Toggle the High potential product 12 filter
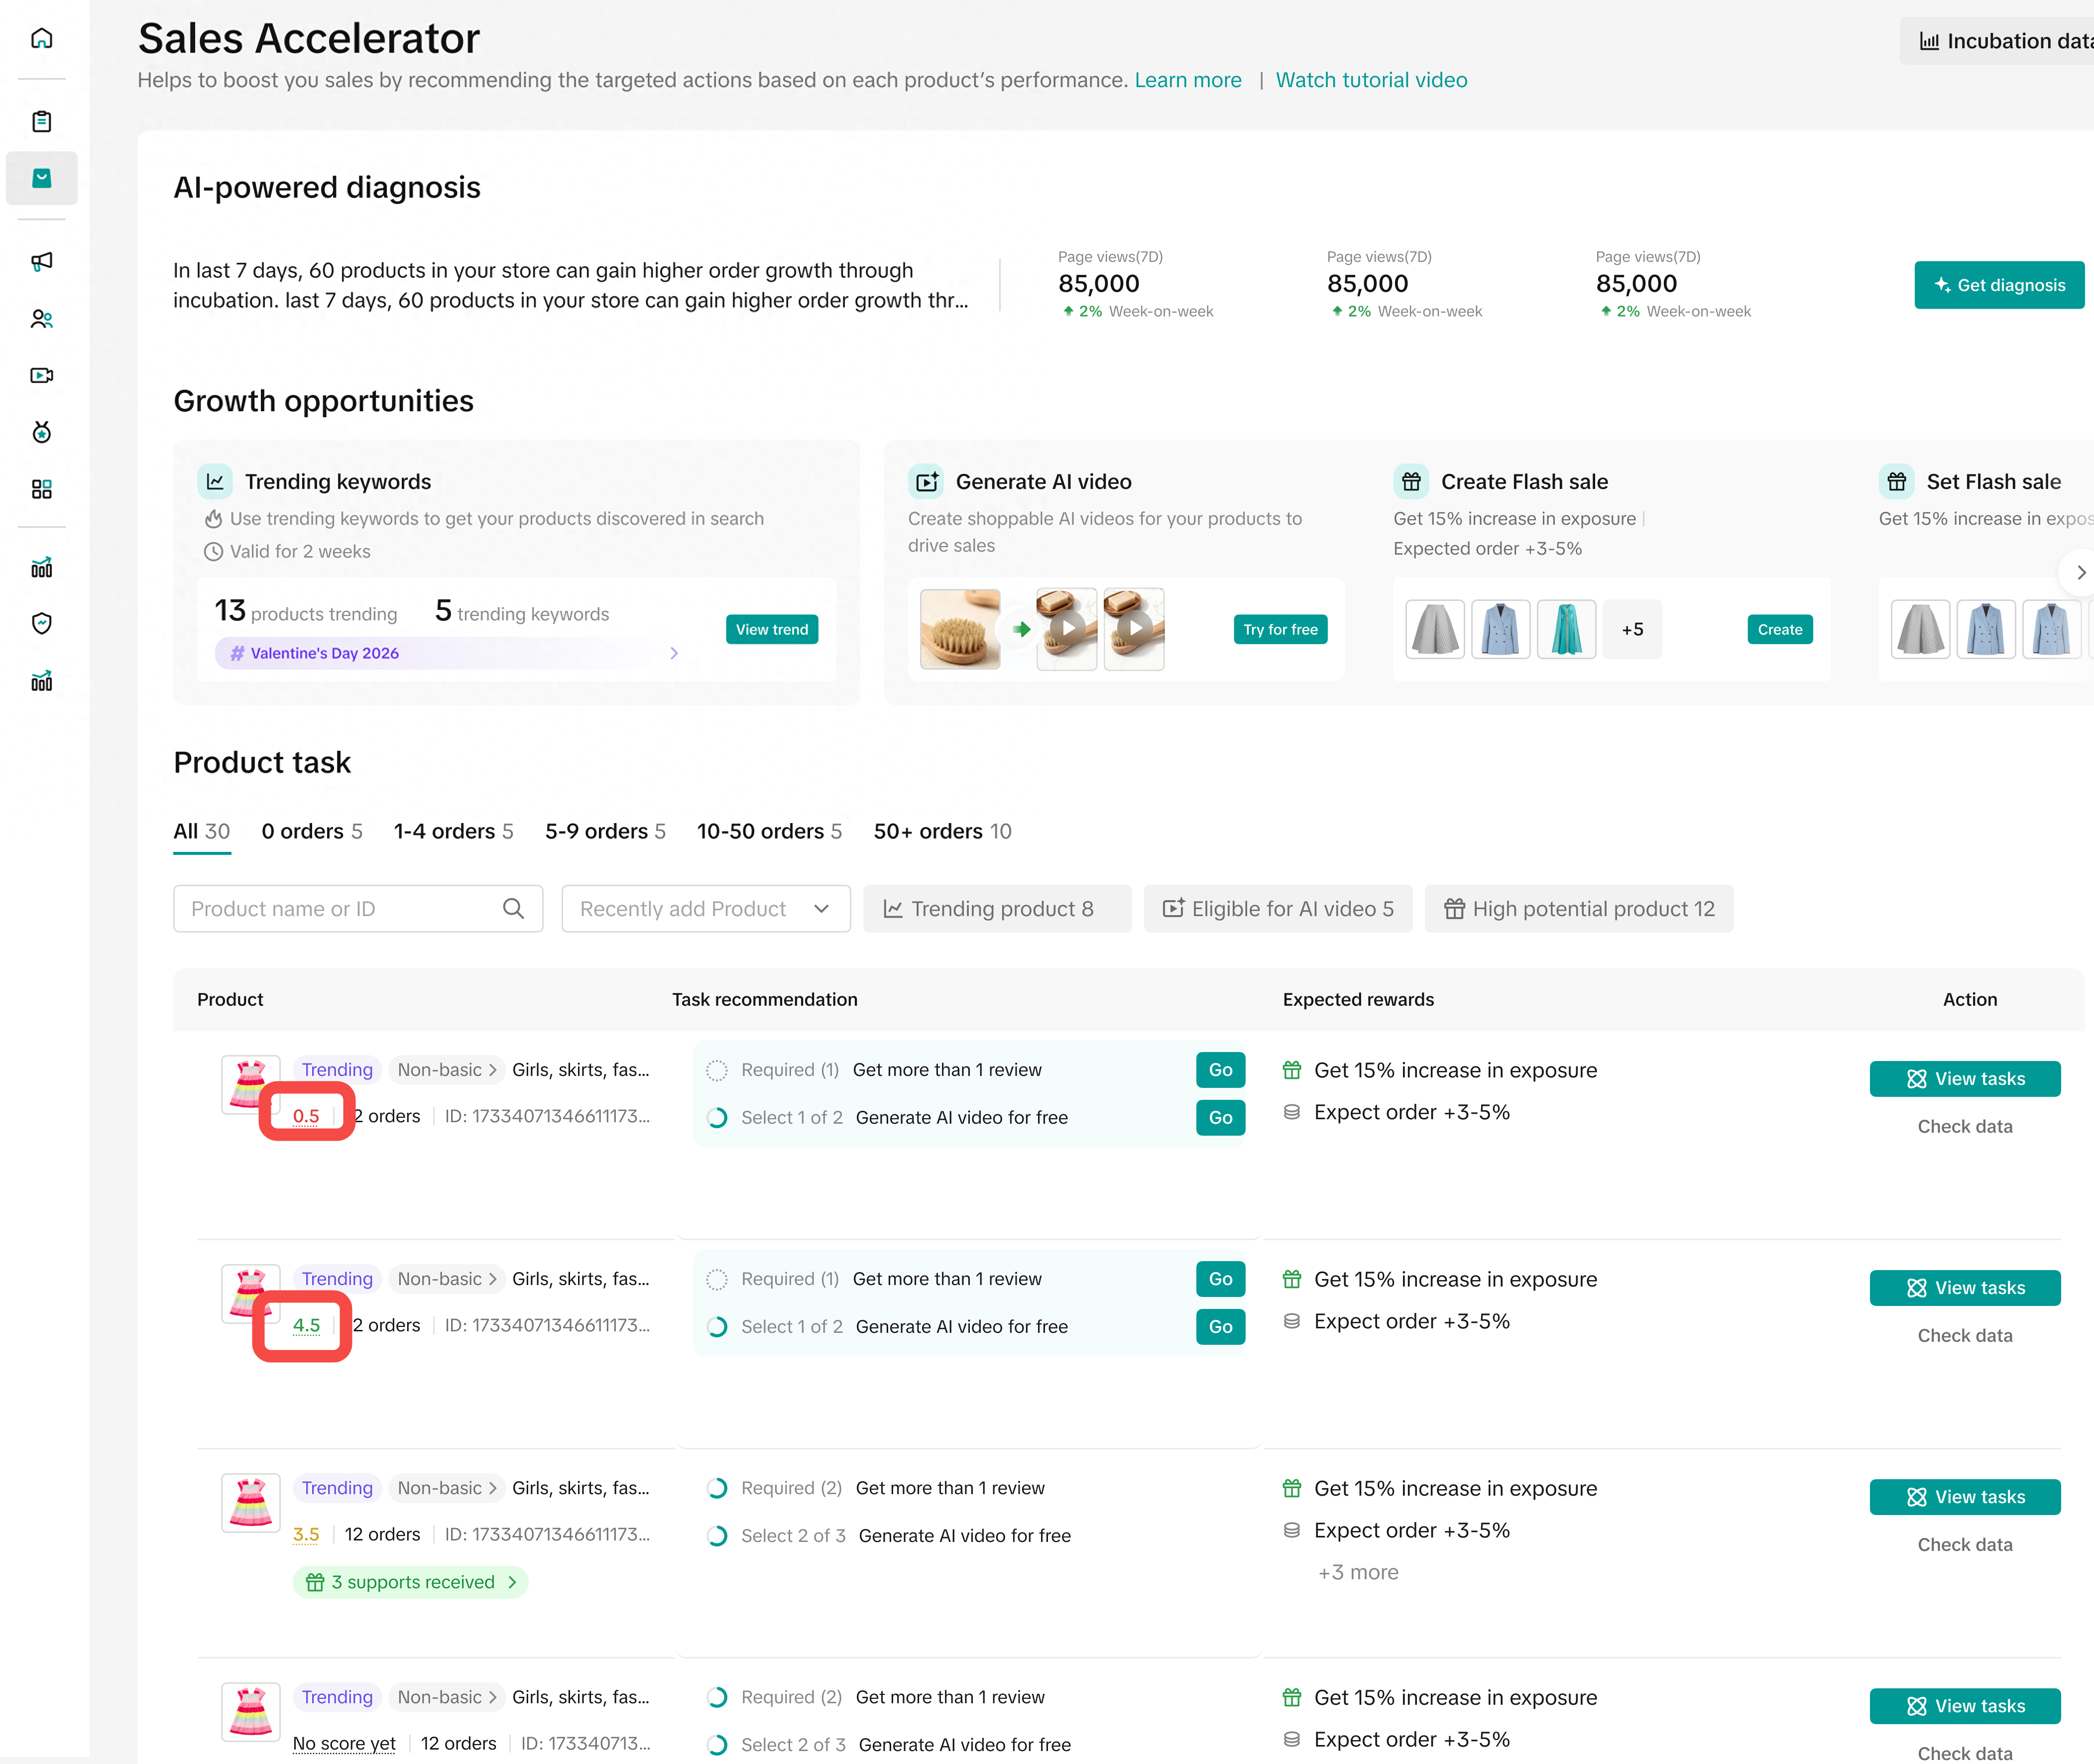 (1579, 908)
